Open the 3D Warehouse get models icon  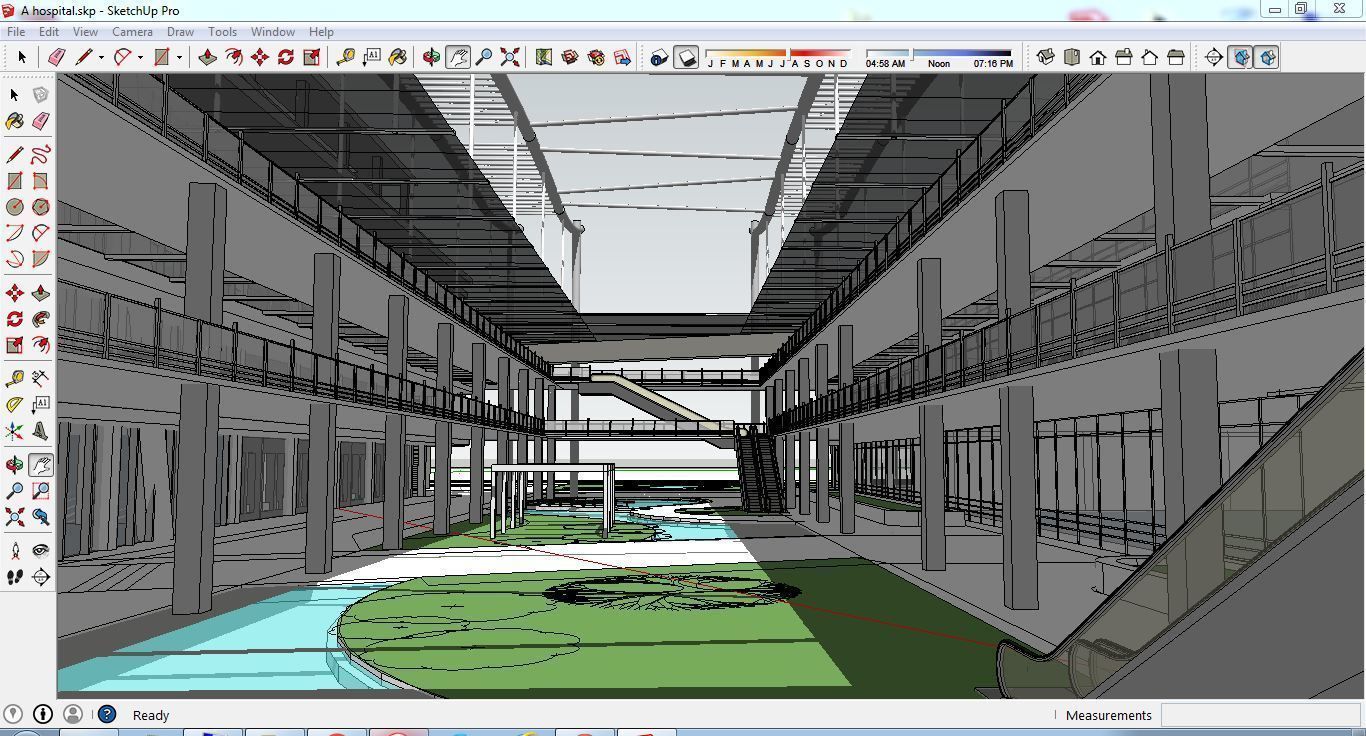click(x=570, y=57)
